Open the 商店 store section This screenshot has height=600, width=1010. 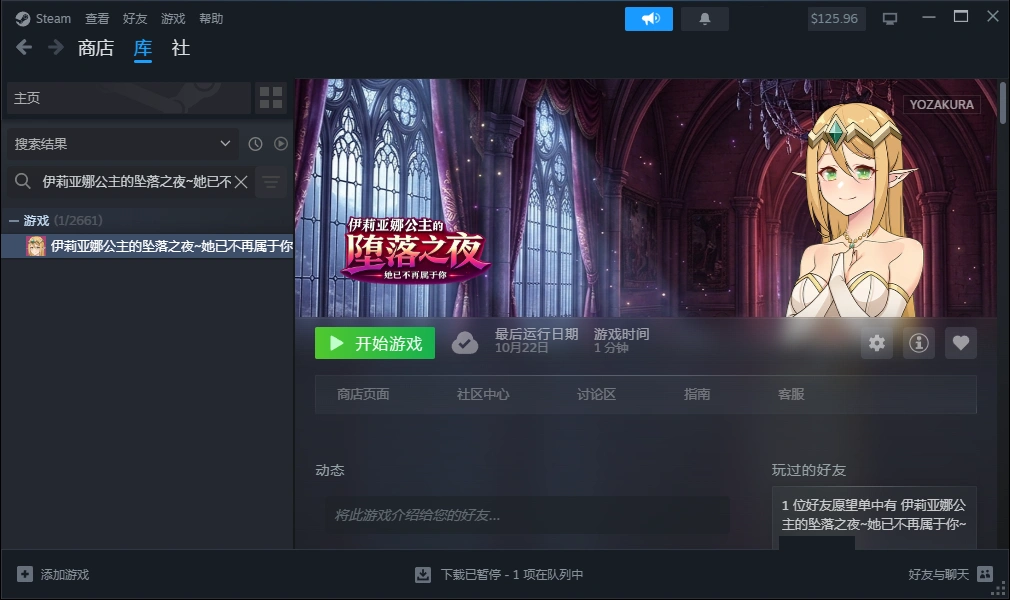click(x=95, y=48)
